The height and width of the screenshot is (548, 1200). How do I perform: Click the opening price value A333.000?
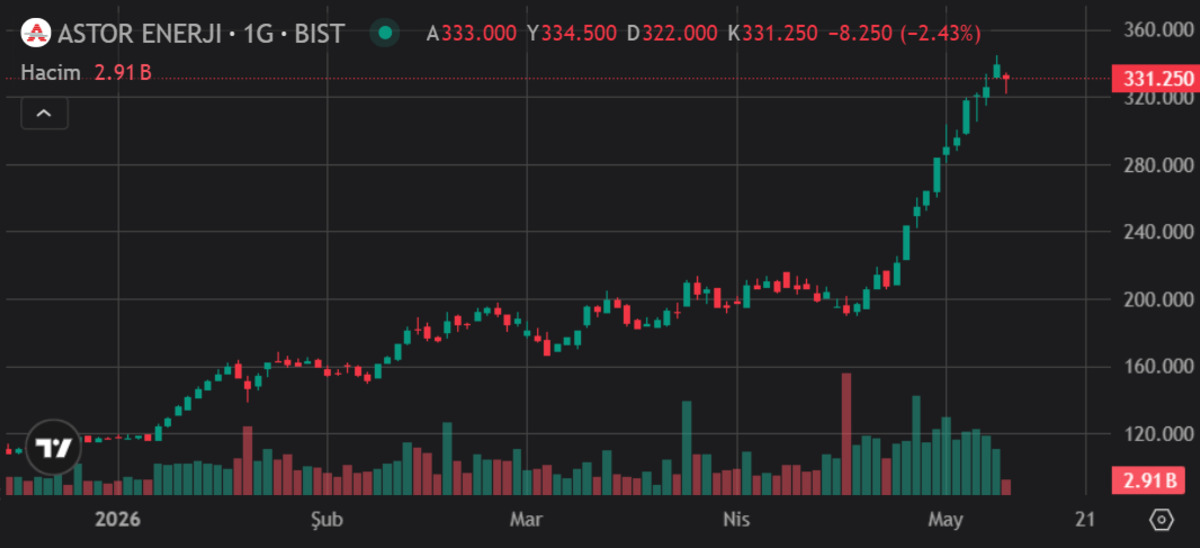(472, 34)
